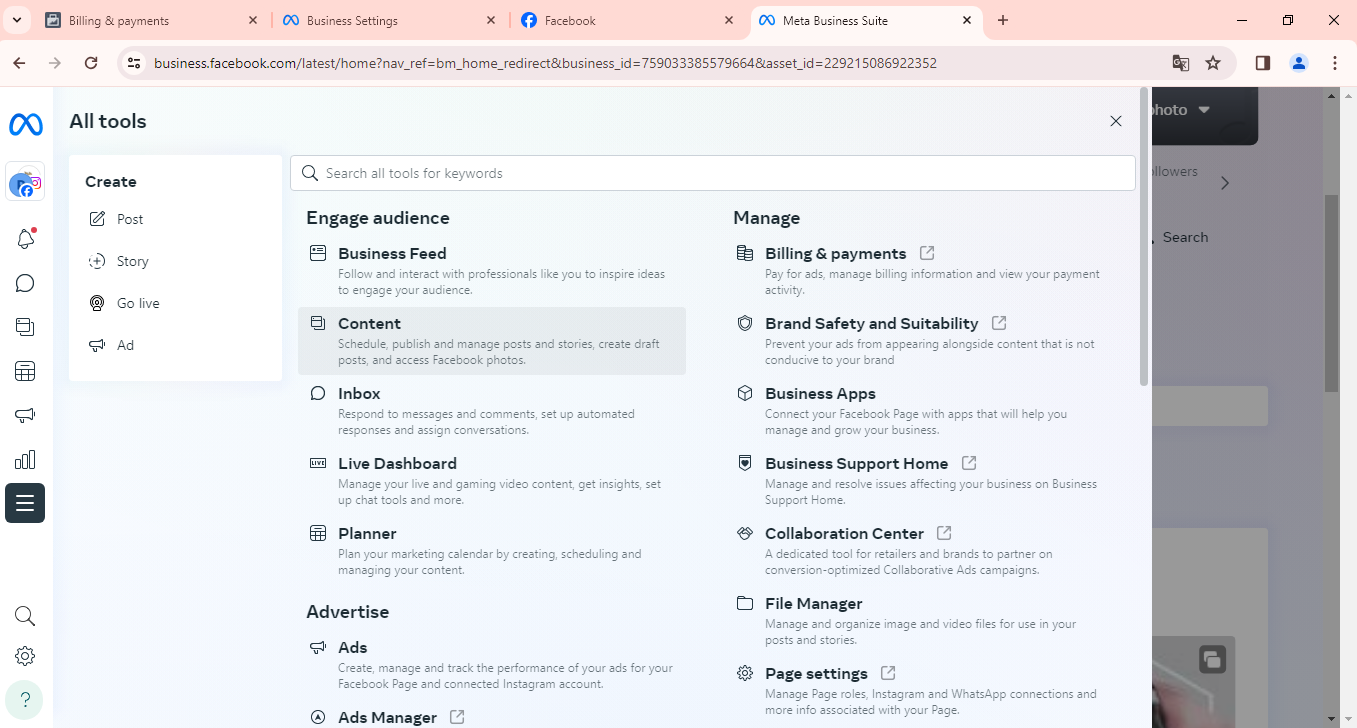Click the Page settings gear icon
The width and height of the screenshot is (1357, 728).
[x=745, y=673]
